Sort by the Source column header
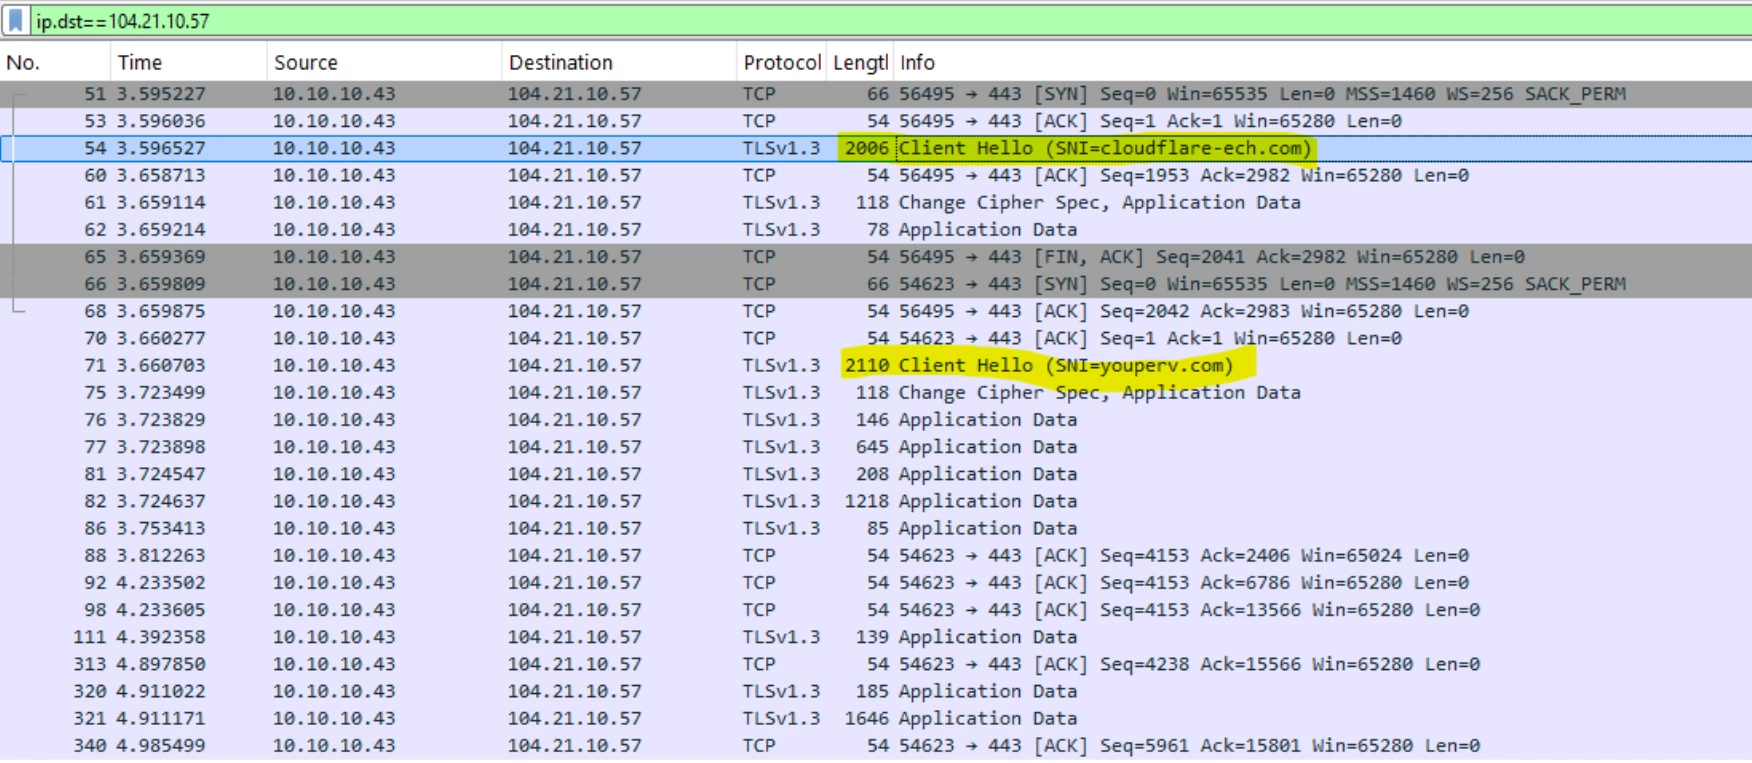Image resolution: width=1752 pixels, height=763 pixels. click(385, 62)
